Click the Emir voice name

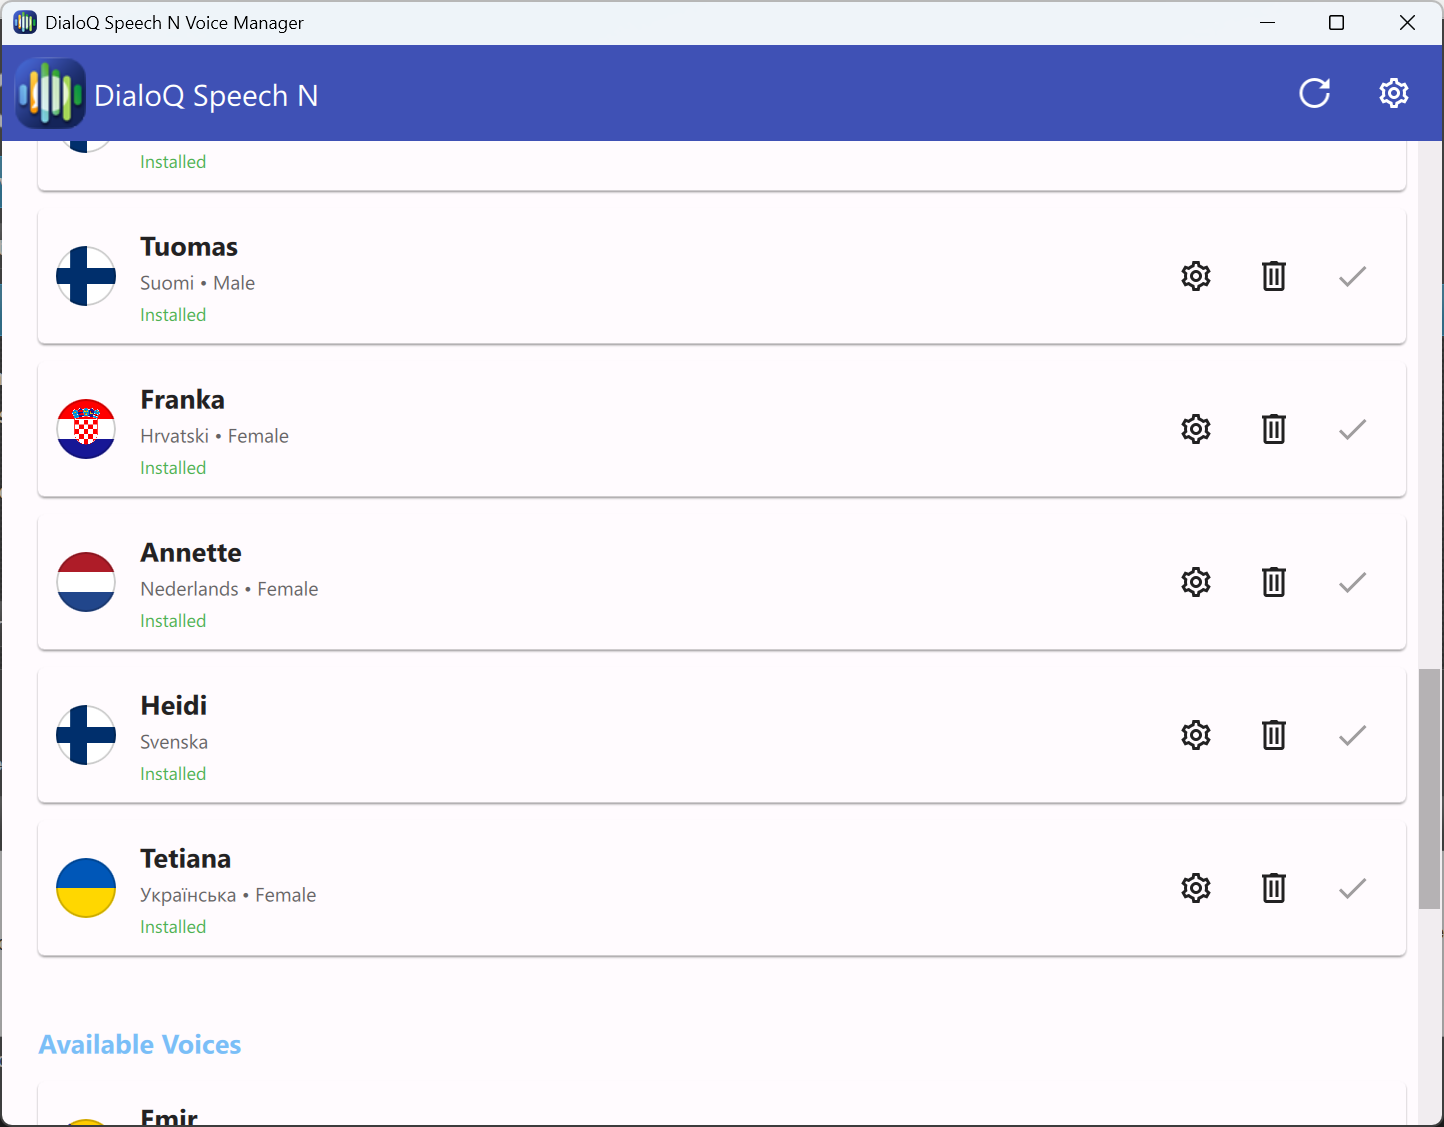tap(169, 1117)
